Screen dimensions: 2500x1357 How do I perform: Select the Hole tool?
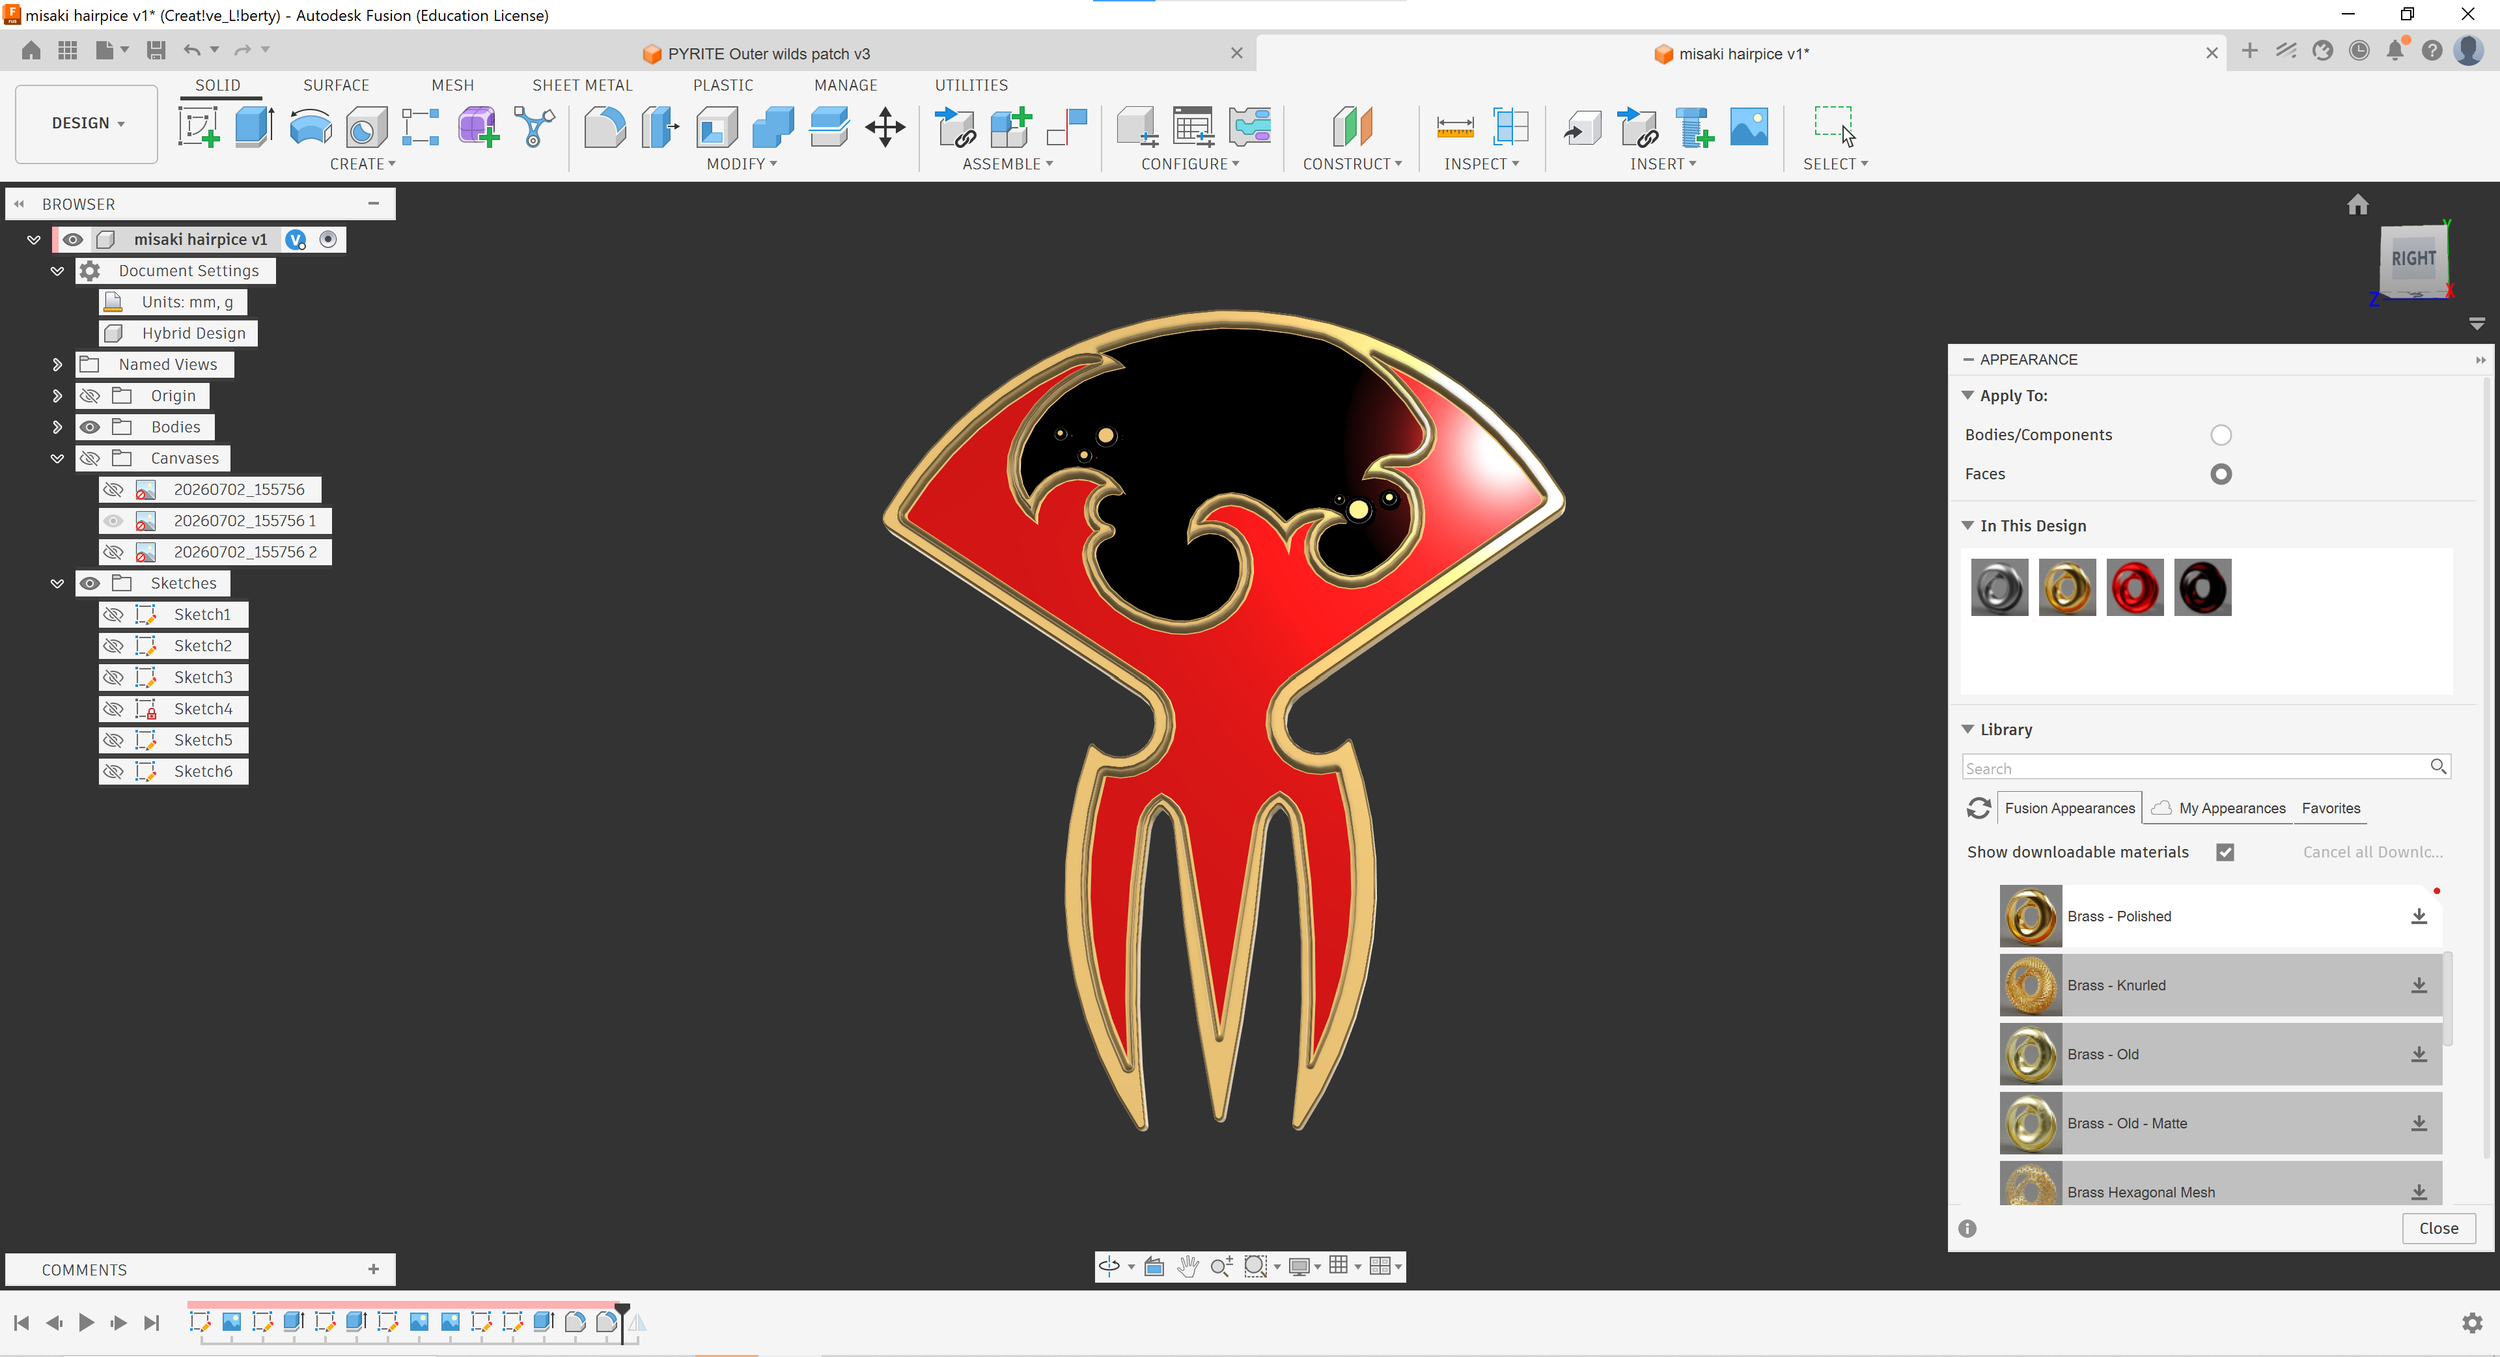[x=366, y=127]
